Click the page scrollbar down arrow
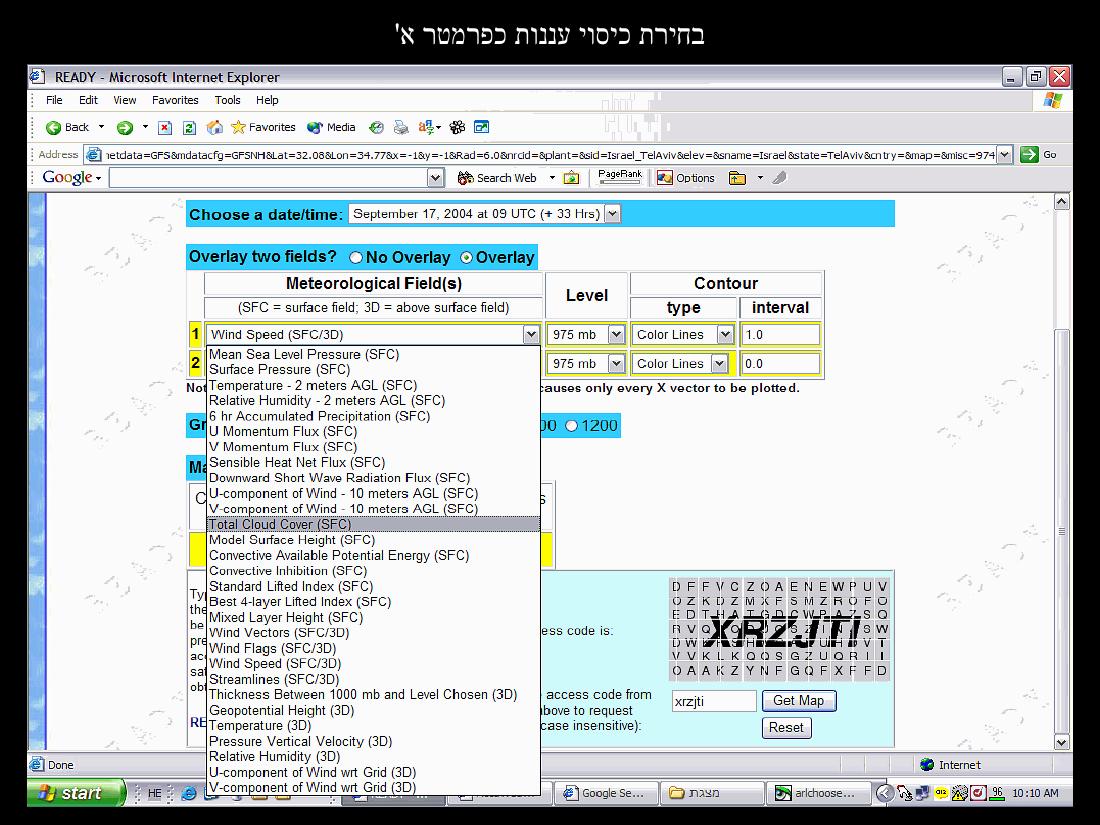Image resolution: width=1100 pixels, height=825 pixels. [x=1061, y=742]
